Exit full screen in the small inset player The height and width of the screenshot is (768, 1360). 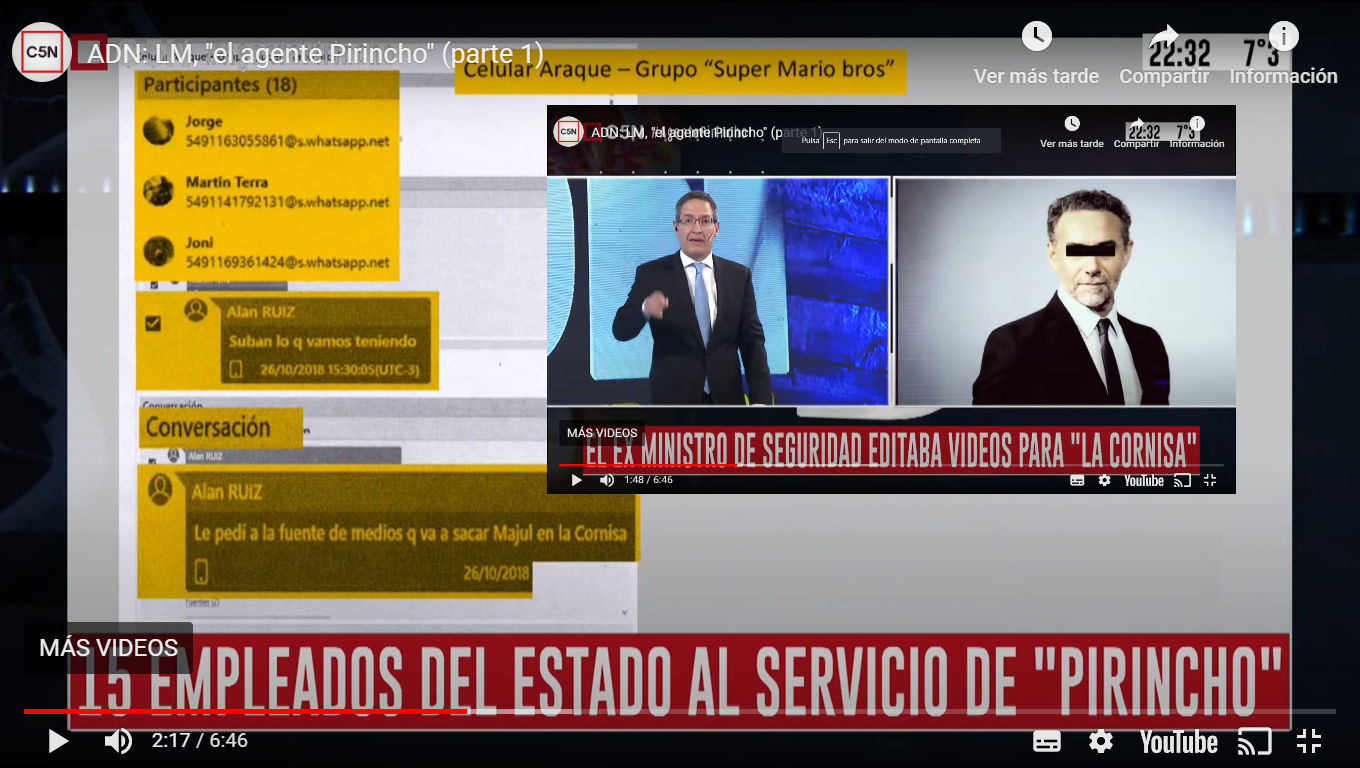1210,480
